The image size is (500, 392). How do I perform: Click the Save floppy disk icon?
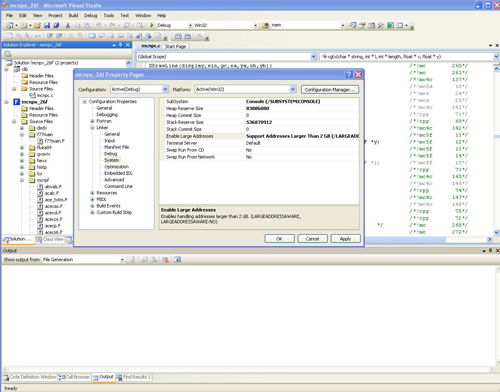pos(47,25)
